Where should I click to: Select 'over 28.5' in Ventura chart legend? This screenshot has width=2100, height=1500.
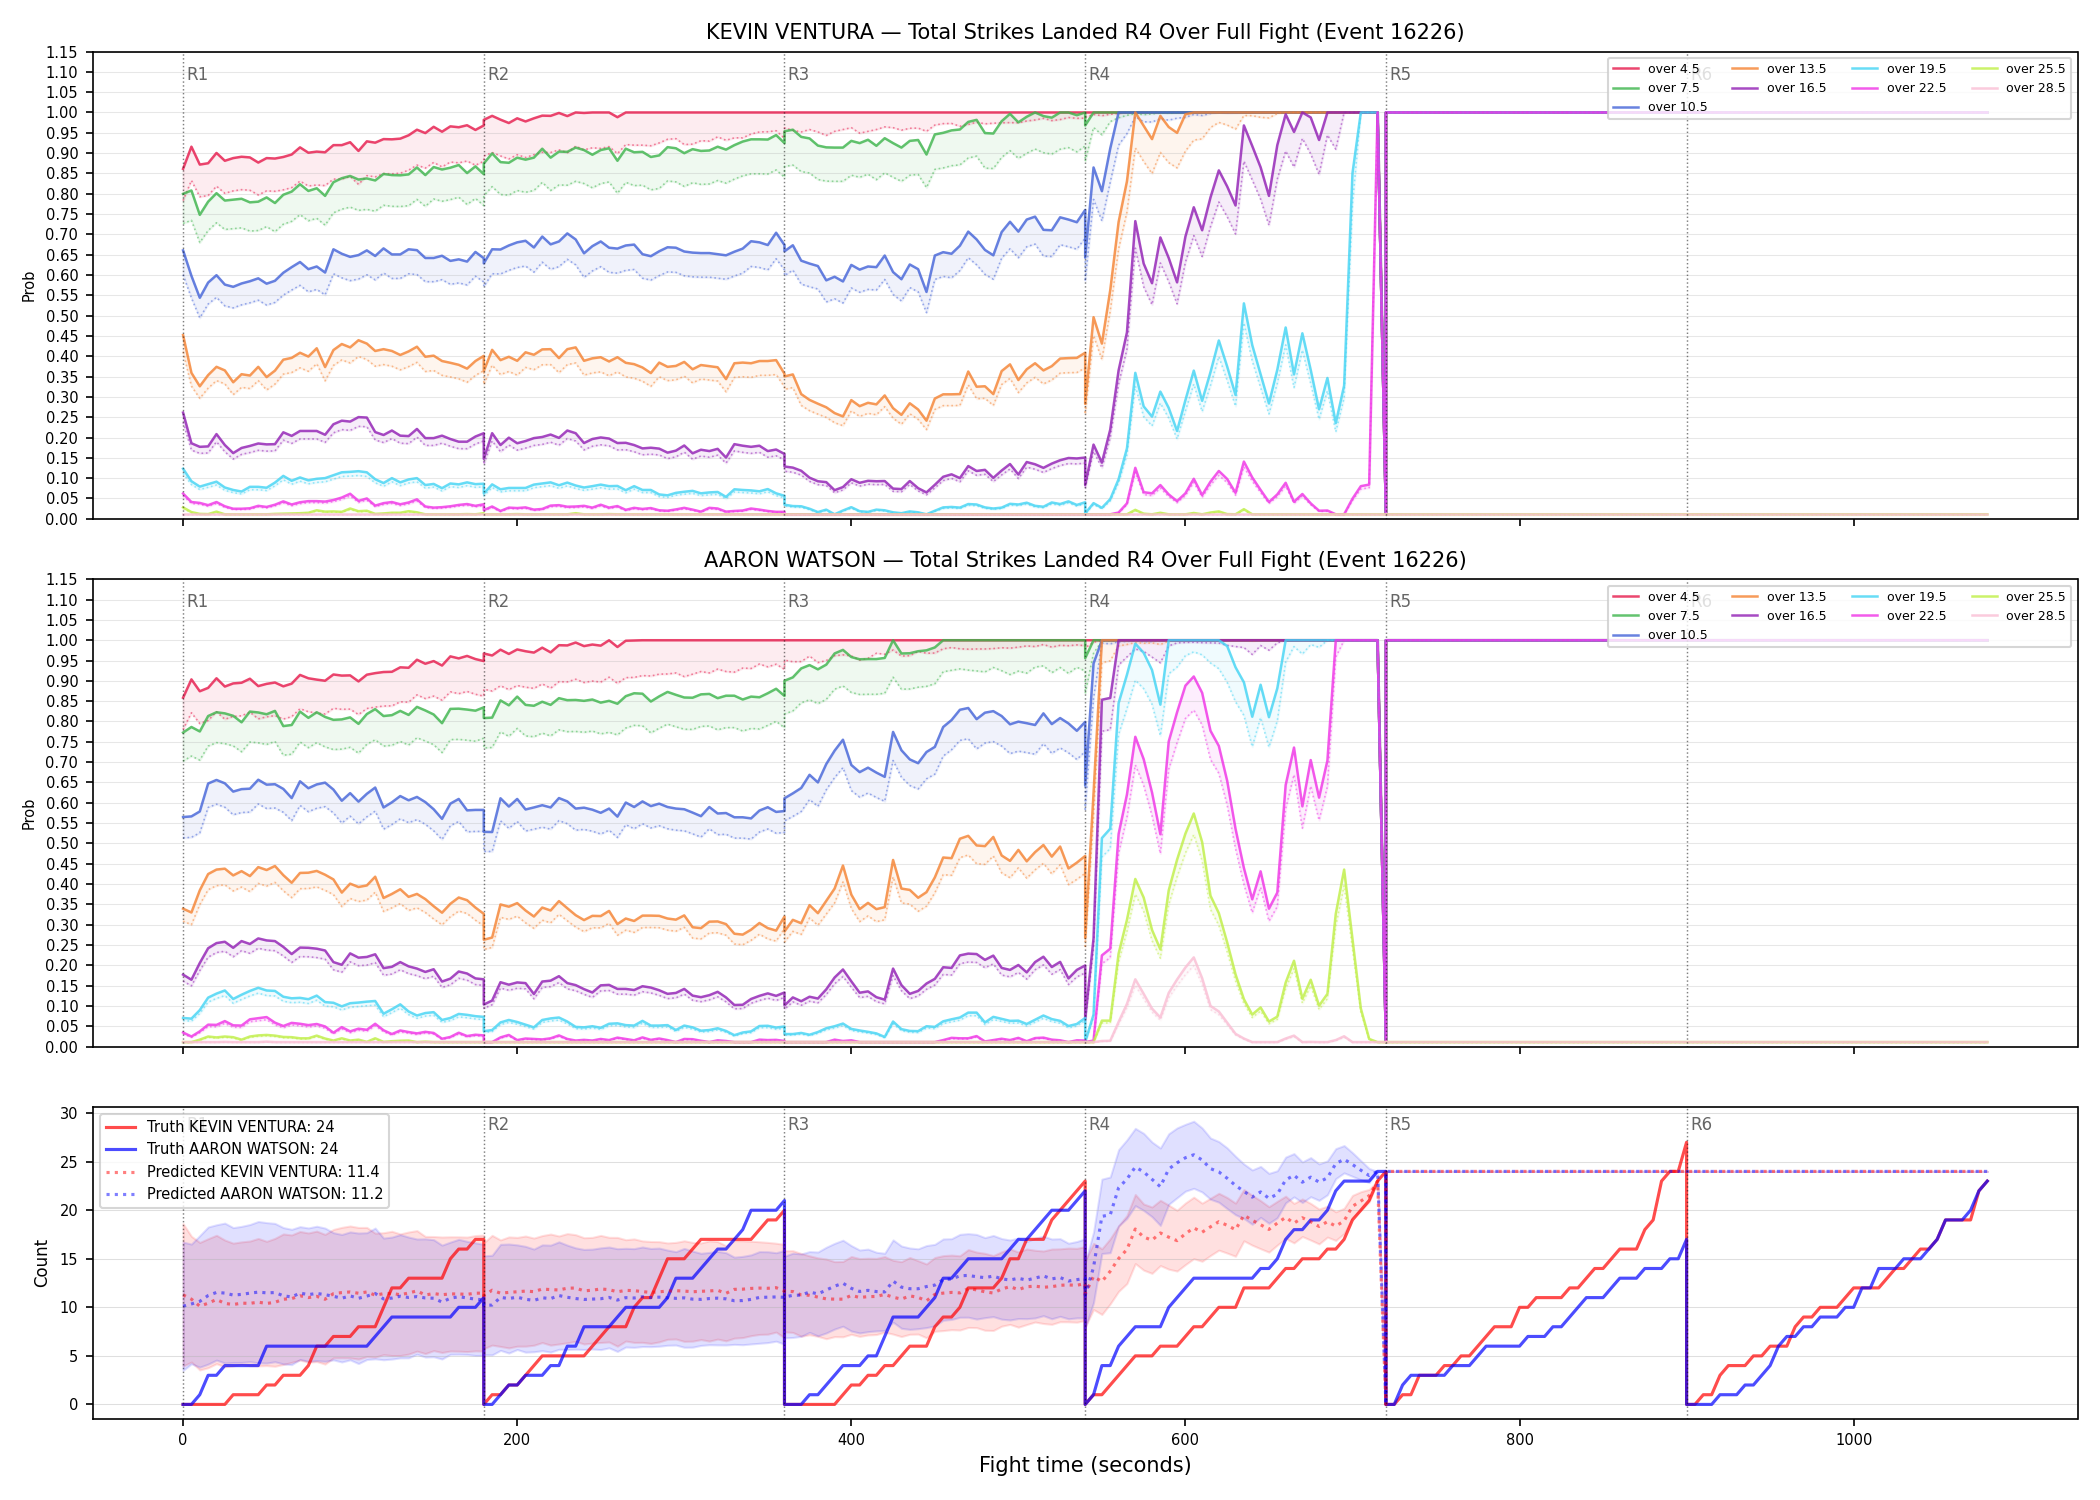tap(2035, 88)
